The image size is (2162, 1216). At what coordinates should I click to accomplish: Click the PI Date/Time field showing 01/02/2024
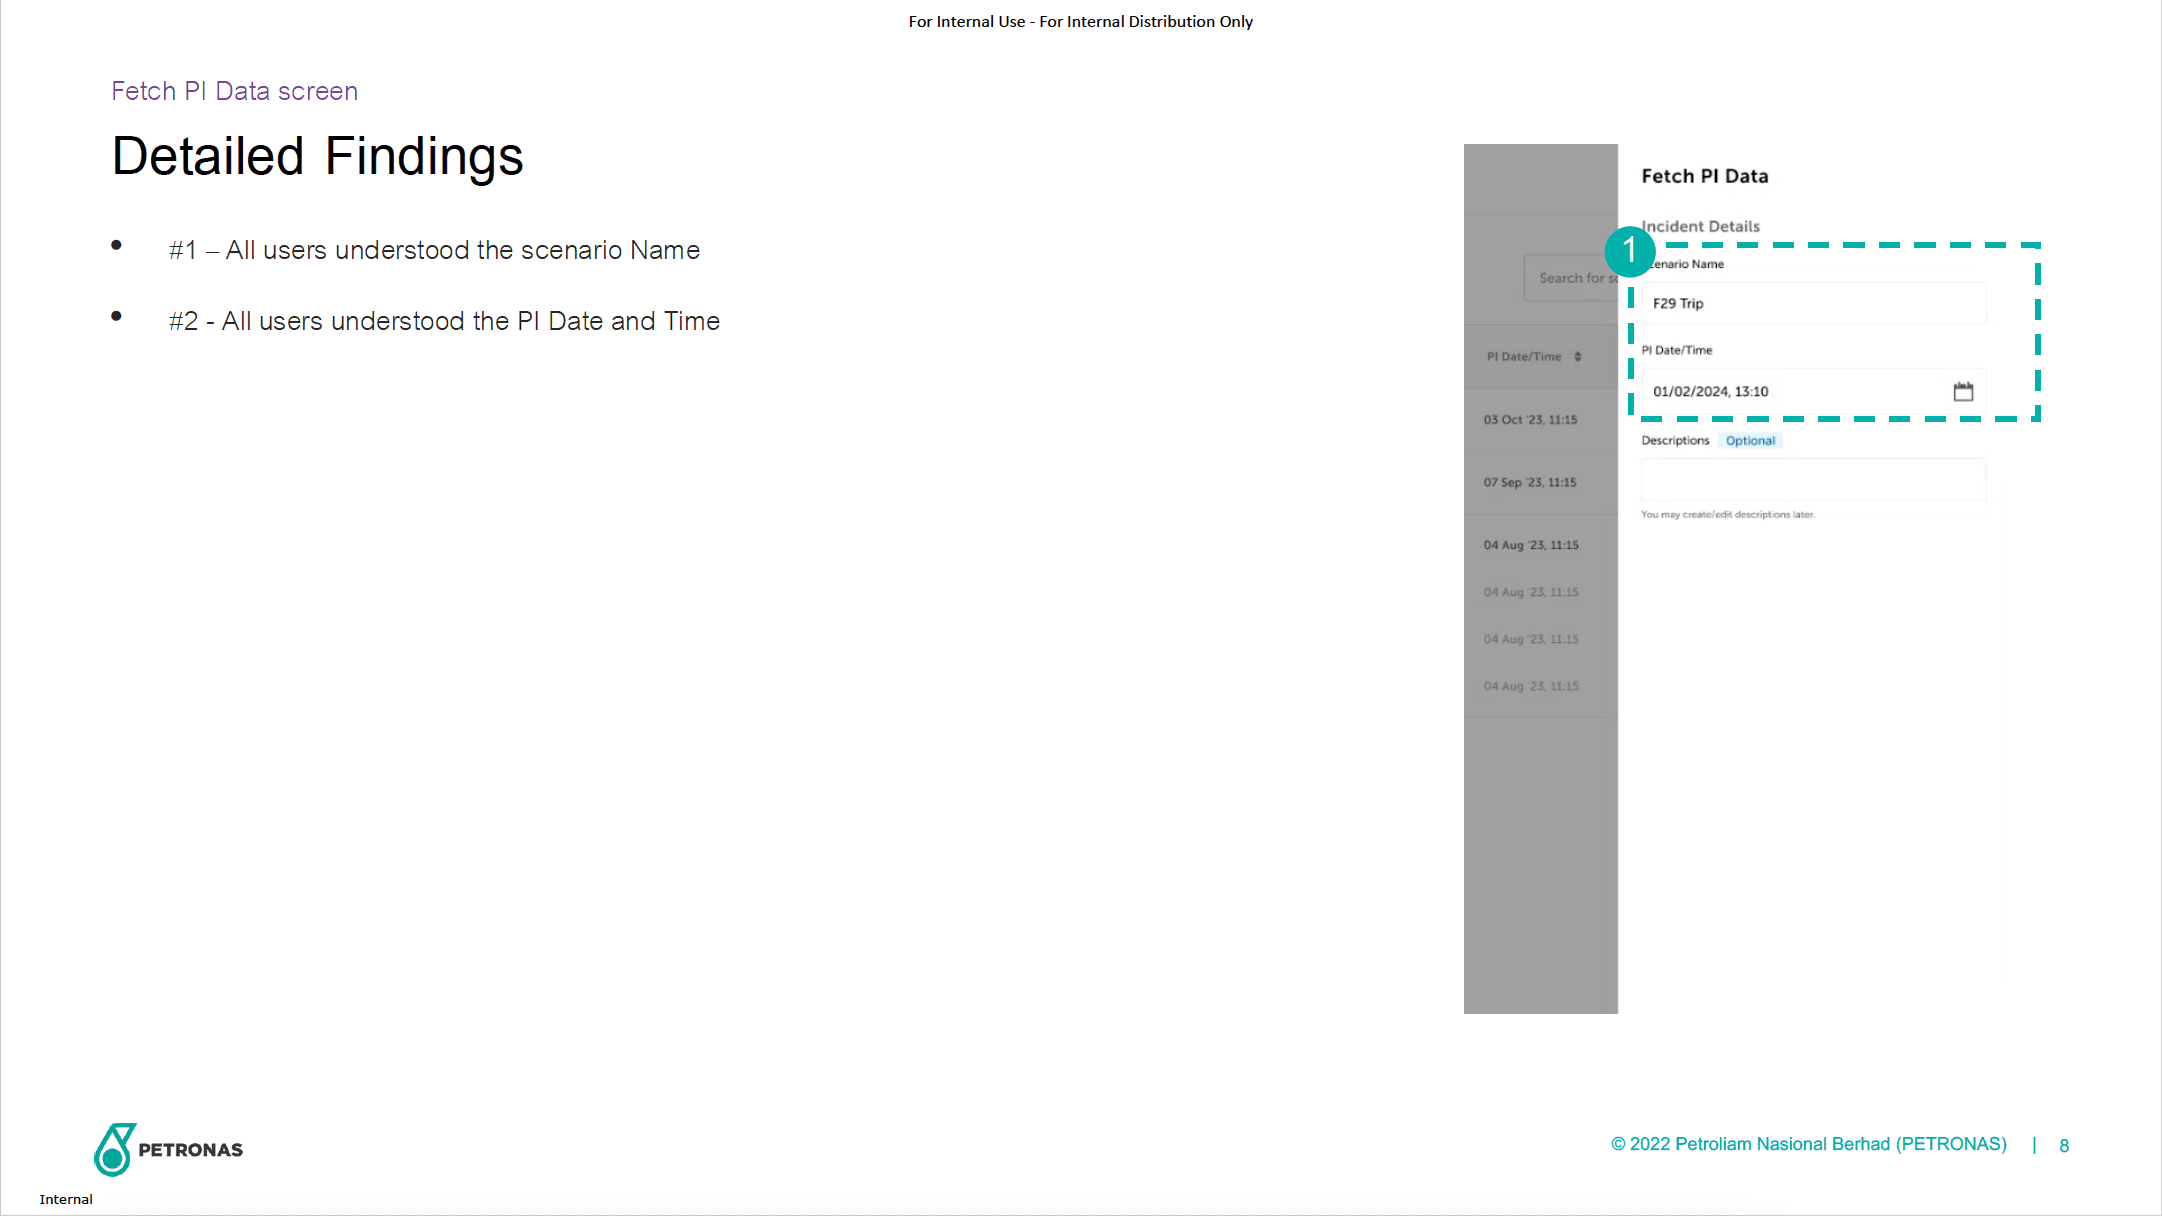(1790, 391)
